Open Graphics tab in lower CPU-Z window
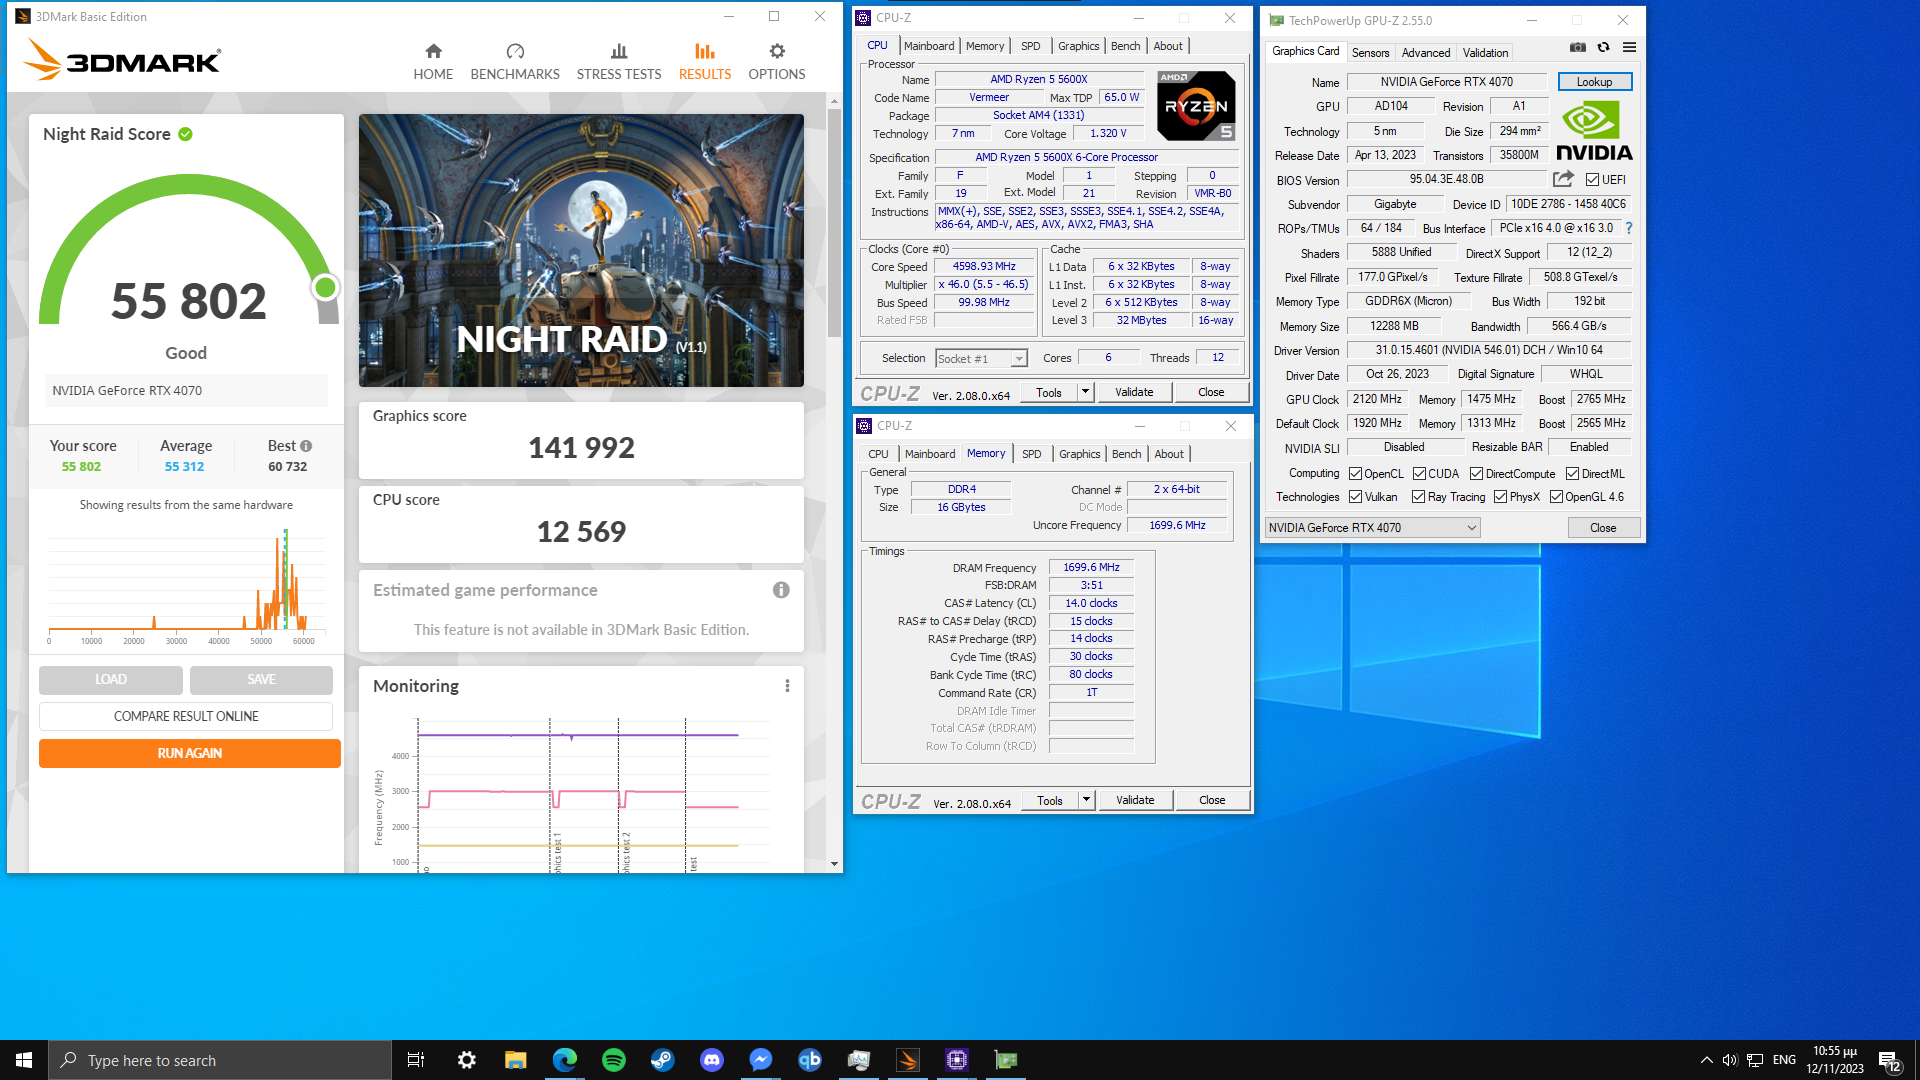 pos(1079,454)
